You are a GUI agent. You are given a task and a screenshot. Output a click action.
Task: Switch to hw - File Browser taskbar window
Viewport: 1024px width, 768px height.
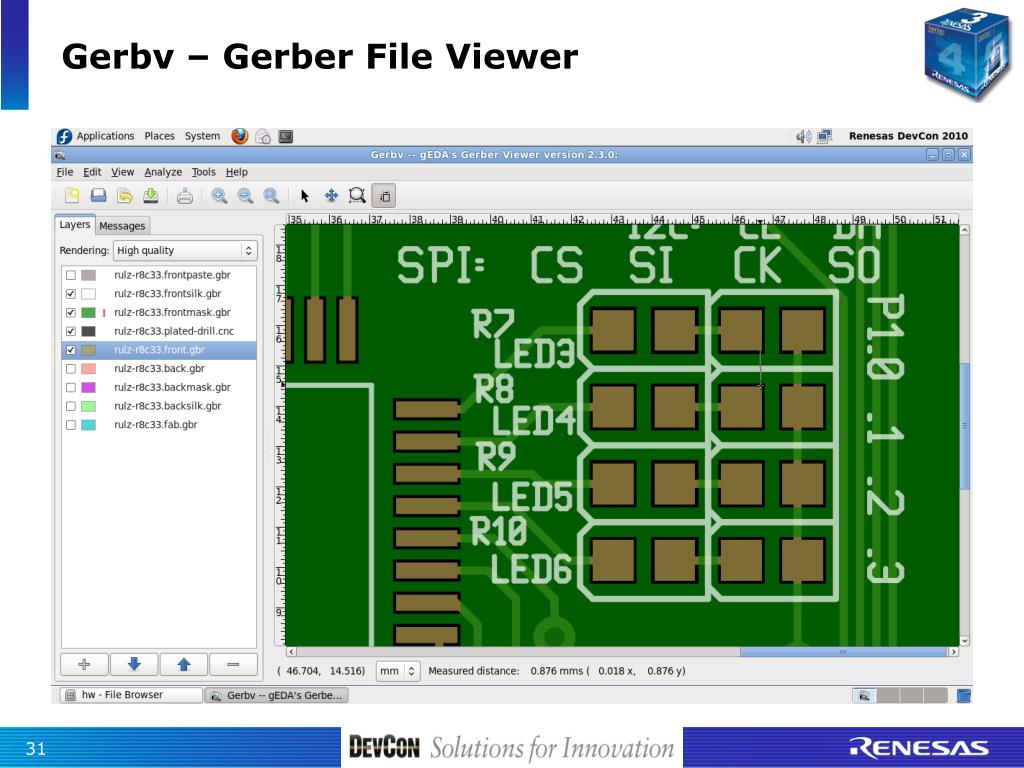click(x=131, y=695)
